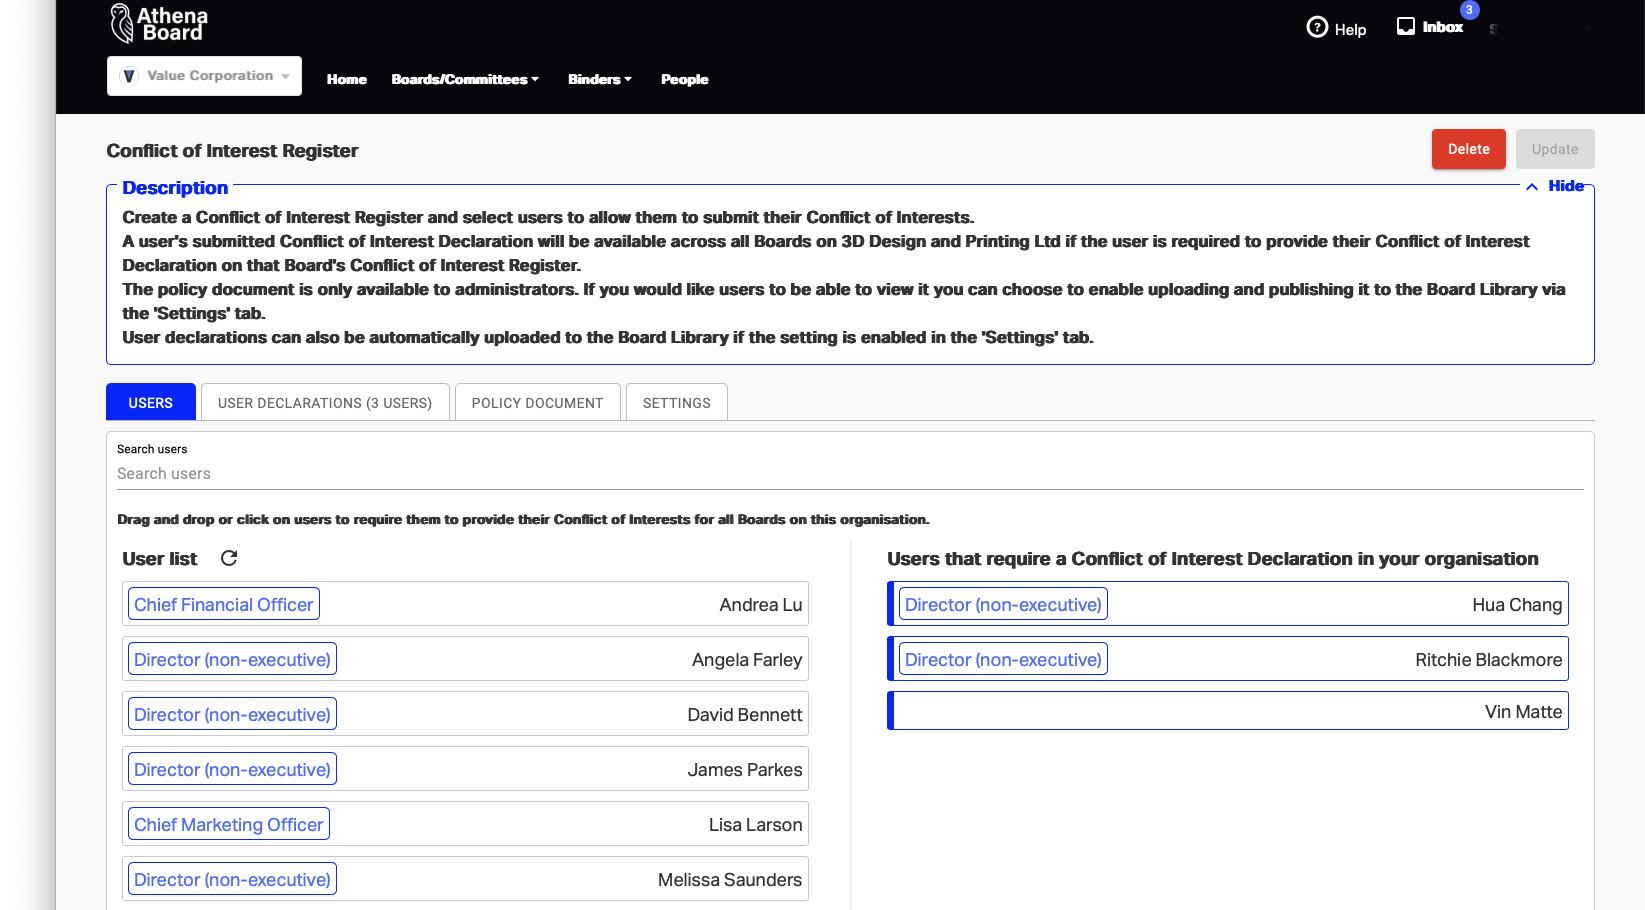
Task: Click Ritchie Blackmore's Director (non-executive) tag
Action: click(1003, 659)
